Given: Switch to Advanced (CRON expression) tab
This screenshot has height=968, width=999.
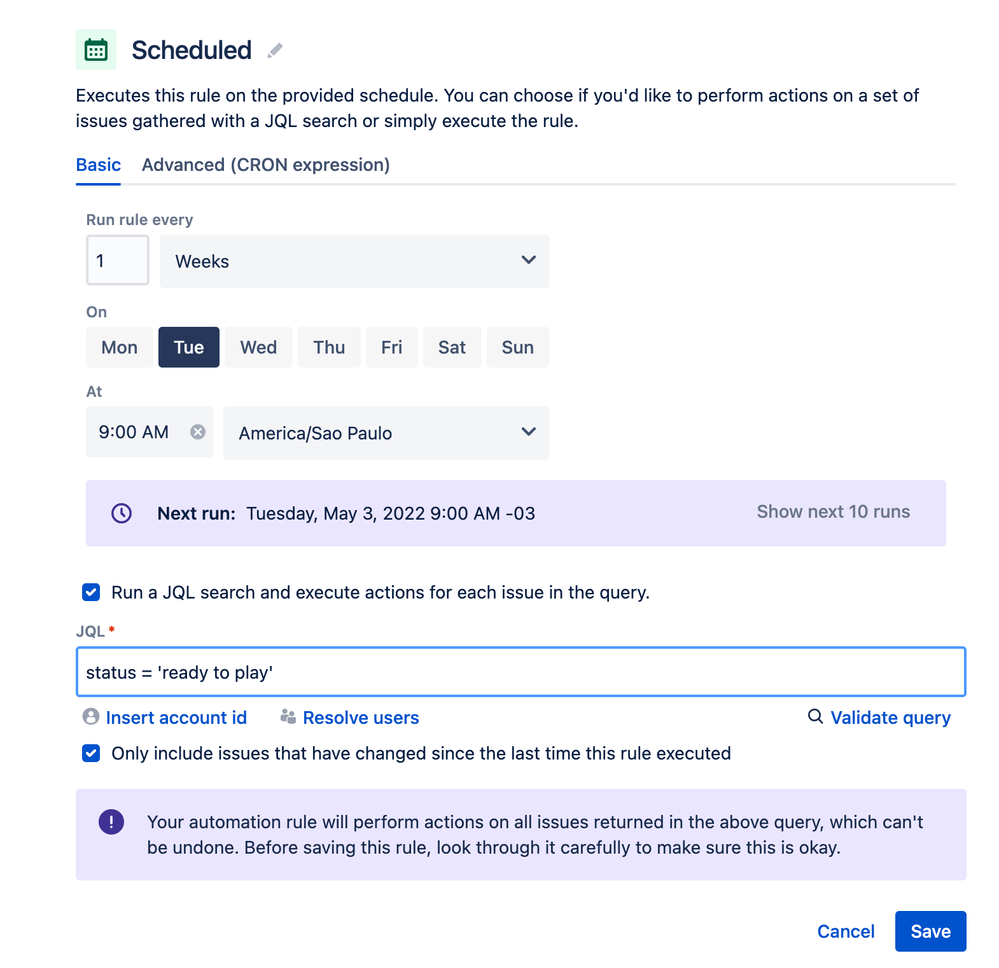Looking at the screenshot, I should [266, 165].
